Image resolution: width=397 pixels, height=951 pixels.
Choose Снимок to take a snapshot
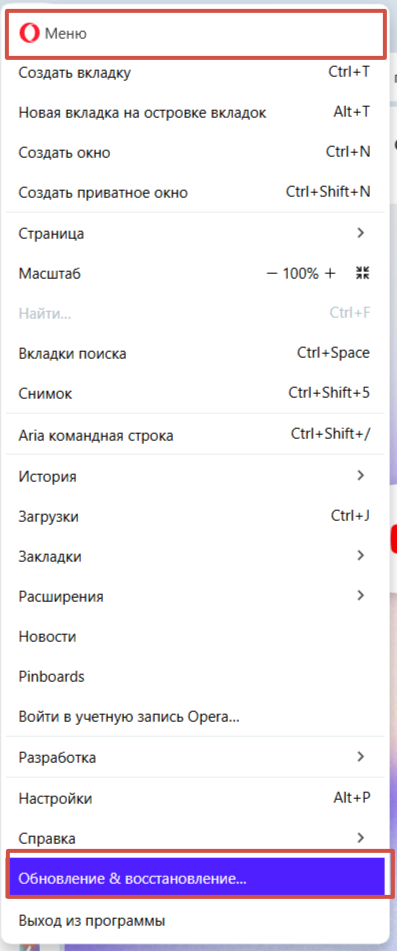pos(195,393)
